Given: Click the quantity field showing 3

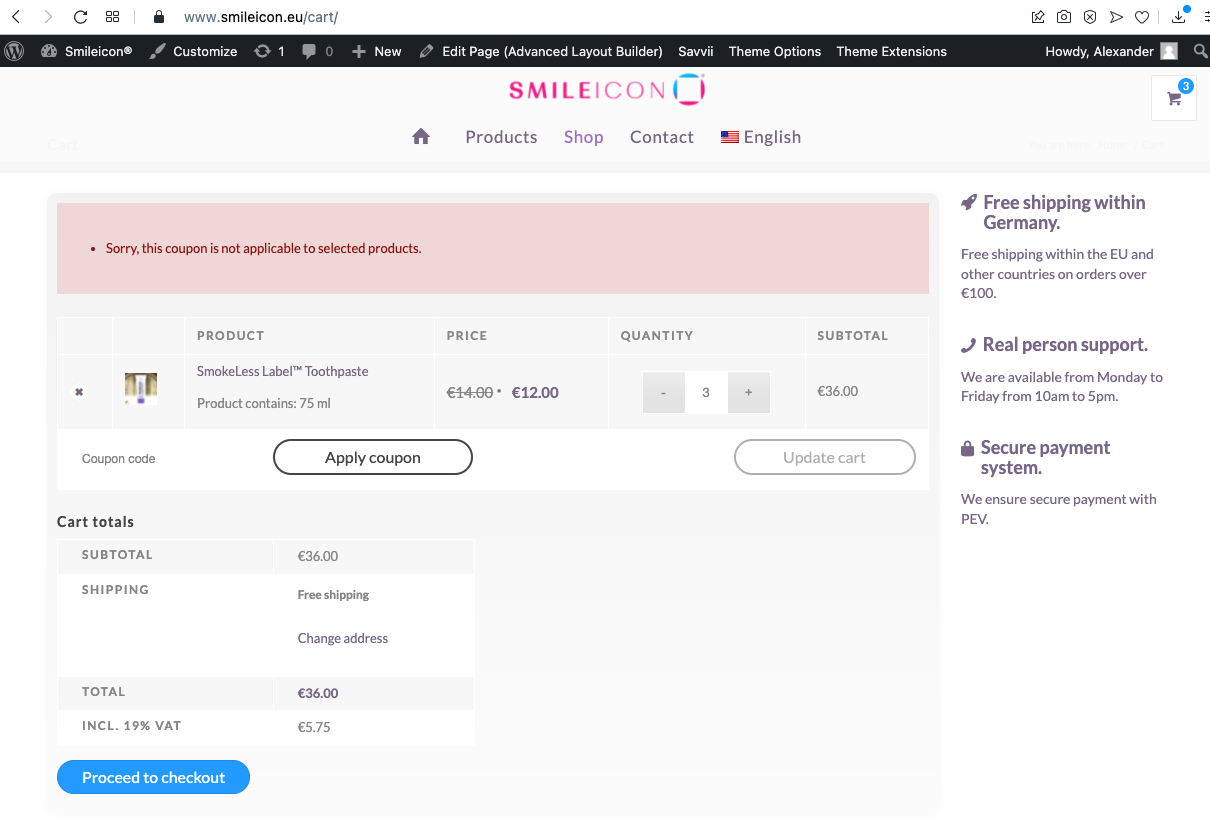Looking at the screenshot, I should coord(706,392).
